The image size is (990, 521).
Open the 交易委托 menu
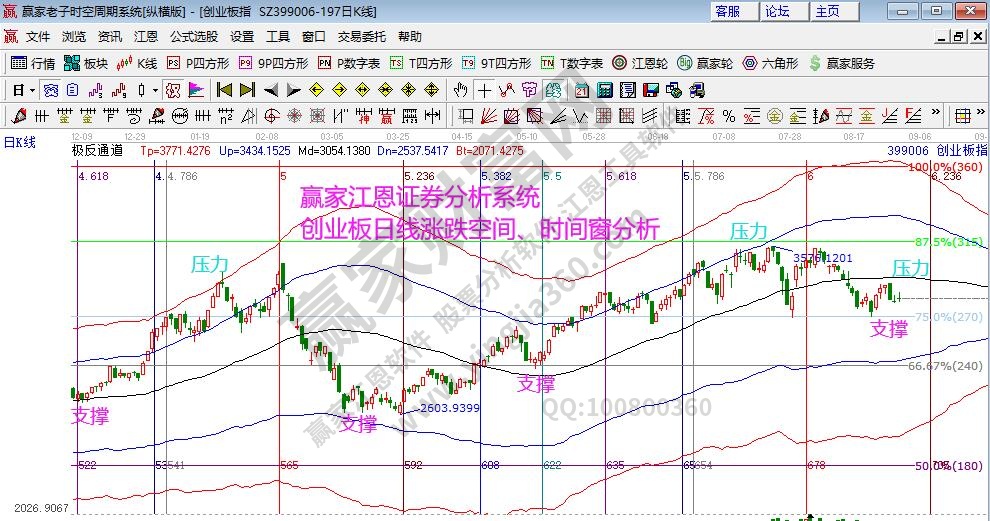click(x=361, y=37)
